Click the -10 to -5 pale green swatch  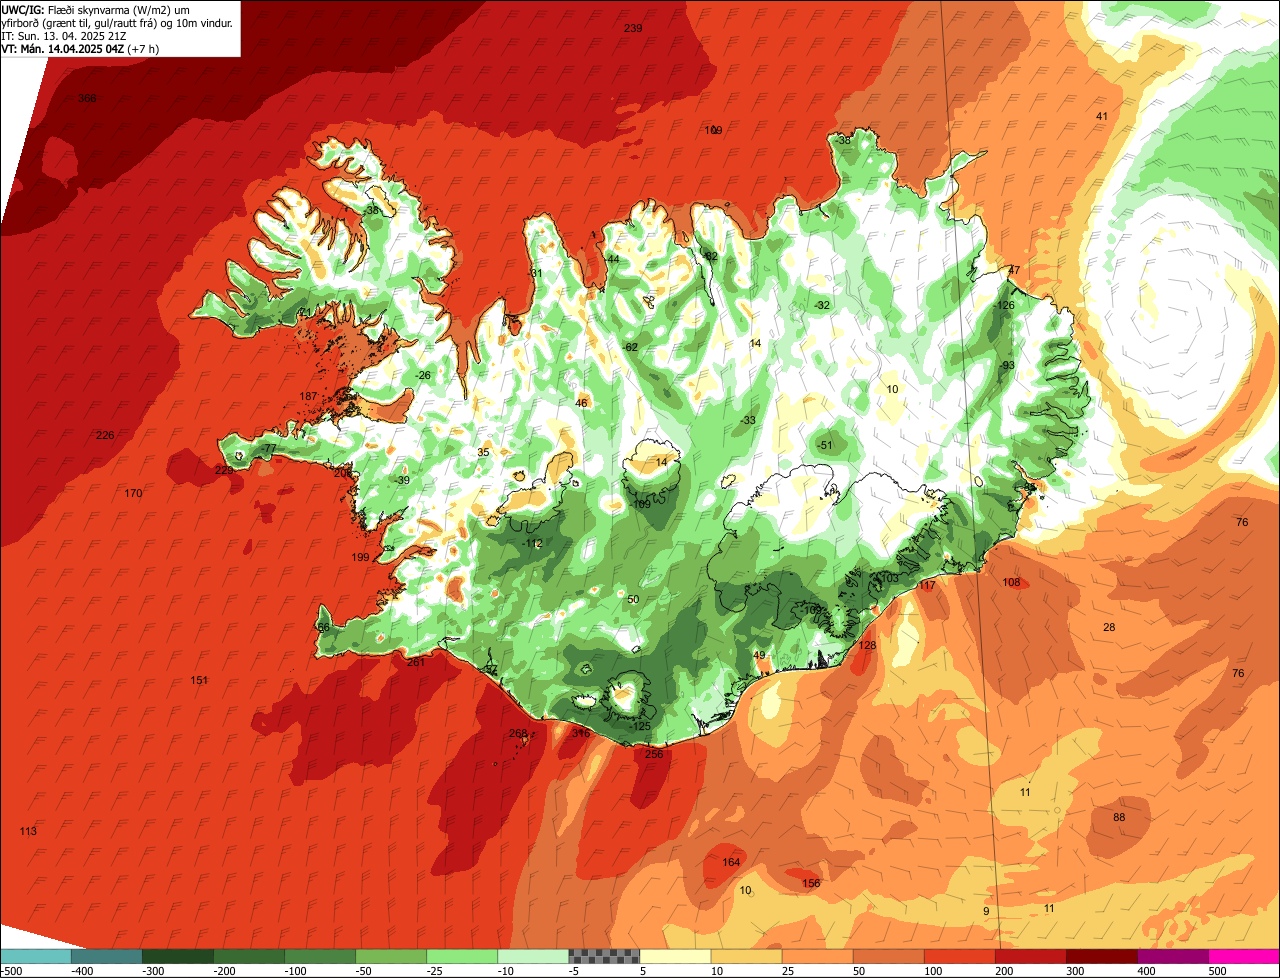pos(533,956)
